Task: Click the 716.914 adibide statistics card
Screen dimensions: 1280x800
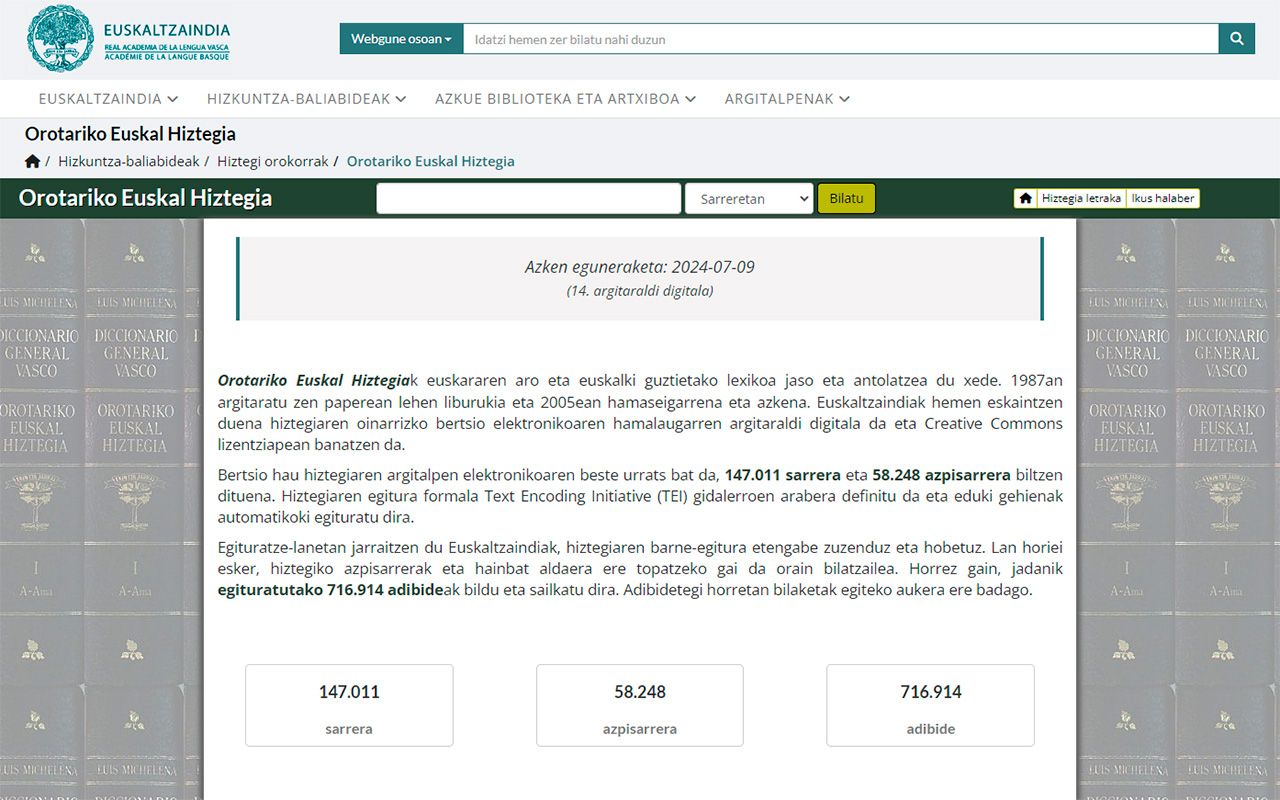Action: pos(930,705)
